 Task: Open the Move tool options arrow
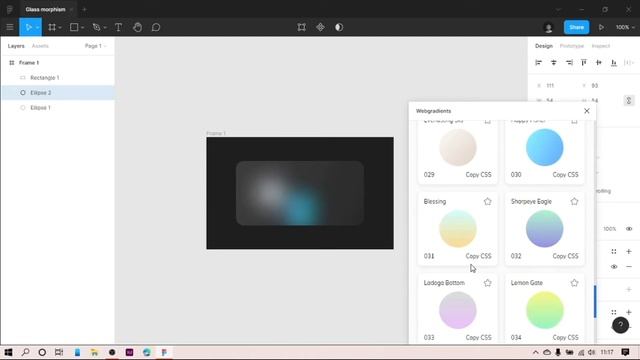[38, 28]
